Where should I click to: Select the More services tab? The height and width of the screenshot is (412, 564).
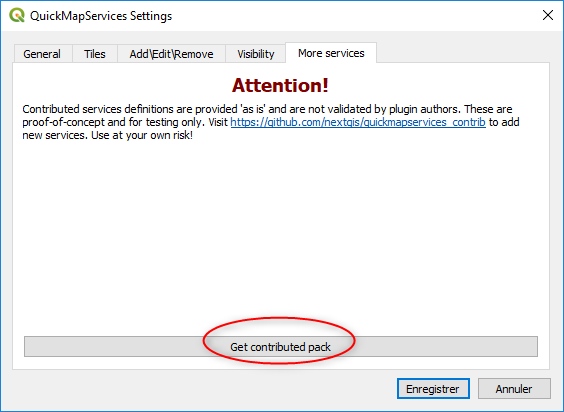[331, 53]
